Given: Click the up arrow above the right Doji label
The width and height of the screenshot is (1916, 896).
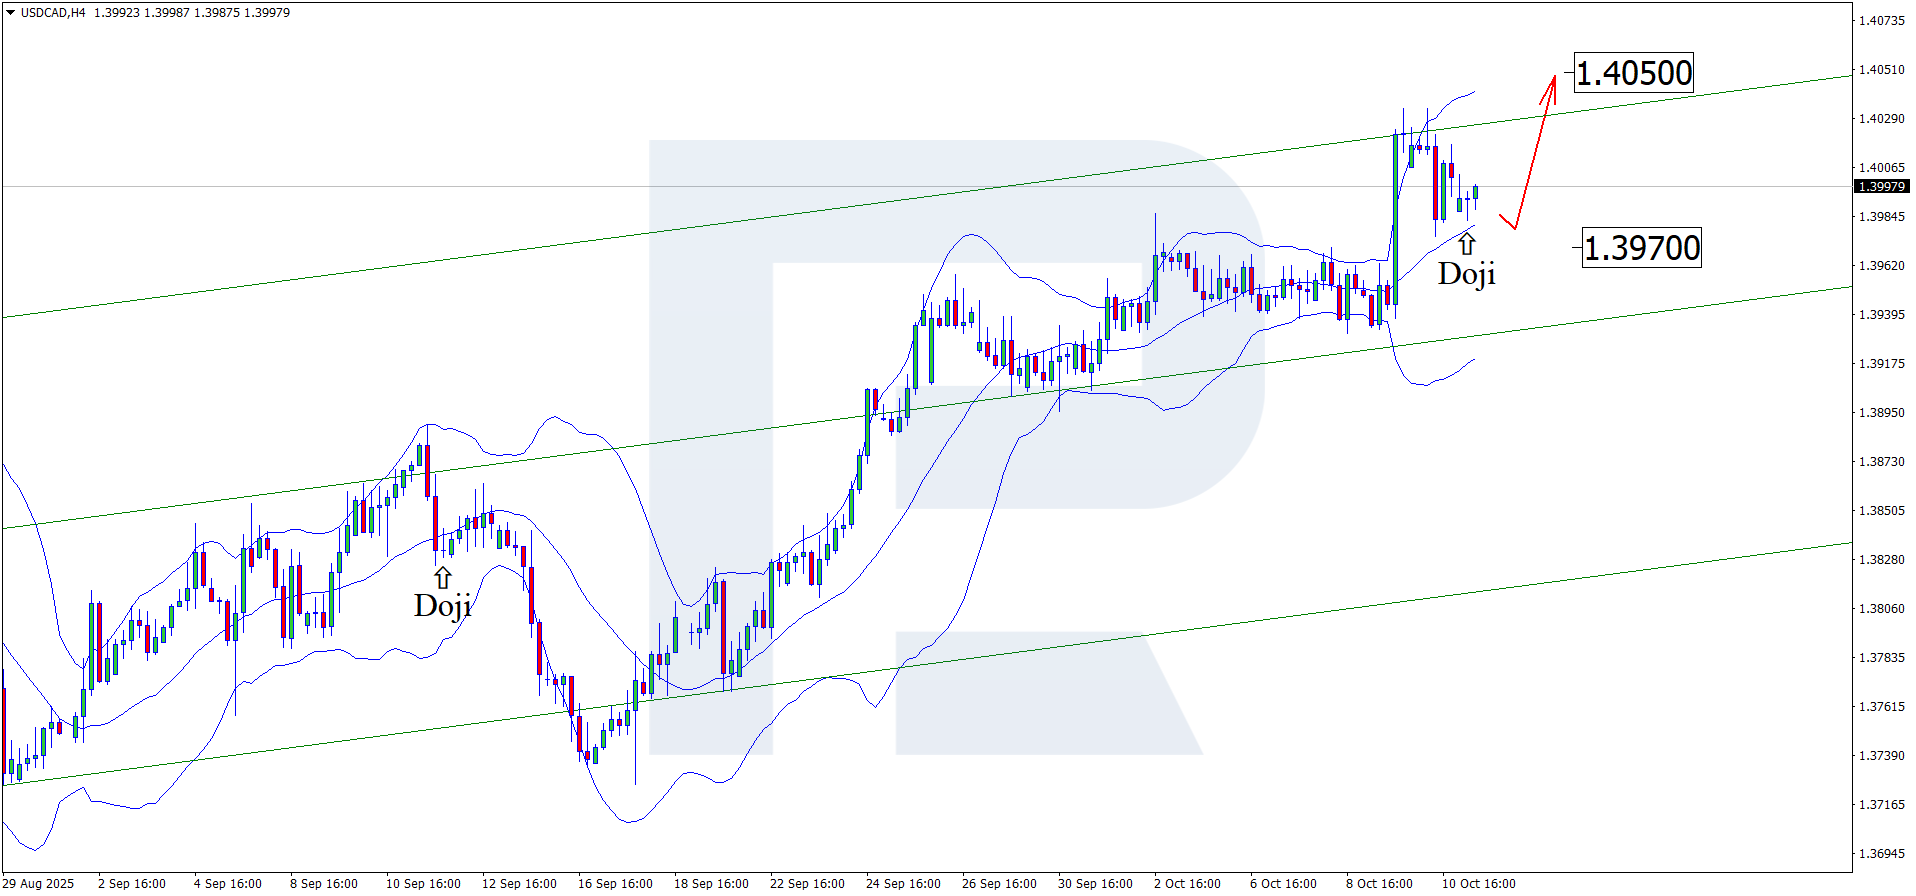Looking at the screenshot, I should [1467, 243].
